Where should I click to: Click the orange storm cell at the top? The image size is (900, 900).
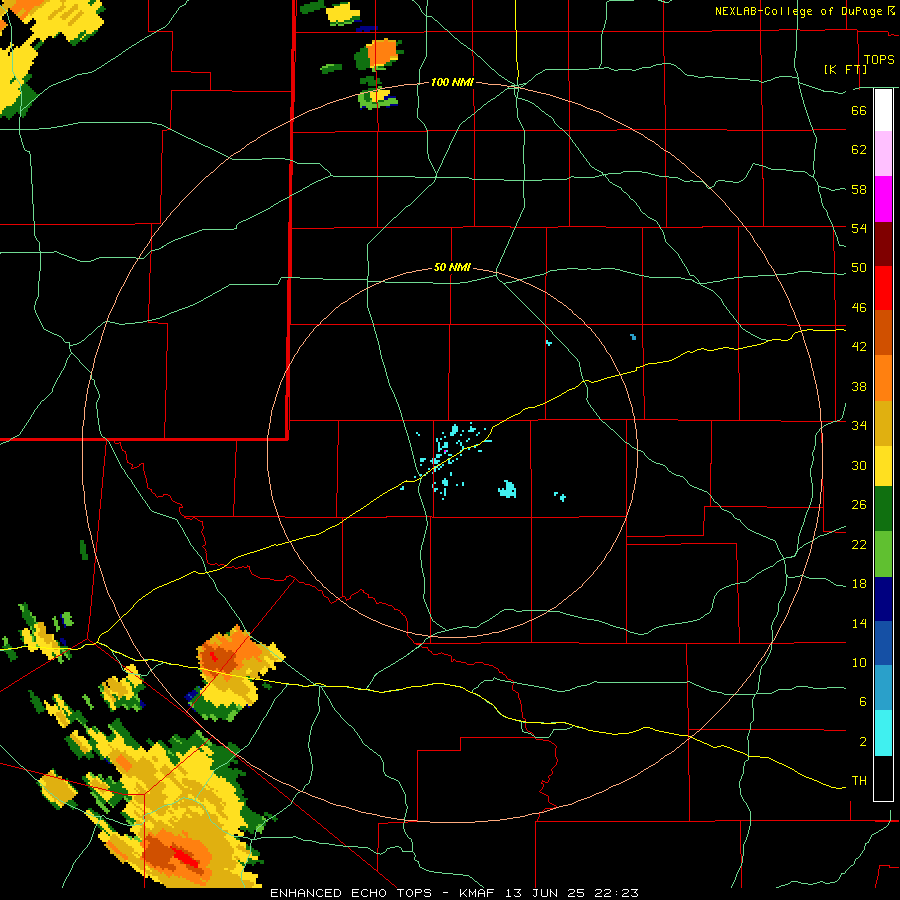pyautogui.click(x=381, y=53)
